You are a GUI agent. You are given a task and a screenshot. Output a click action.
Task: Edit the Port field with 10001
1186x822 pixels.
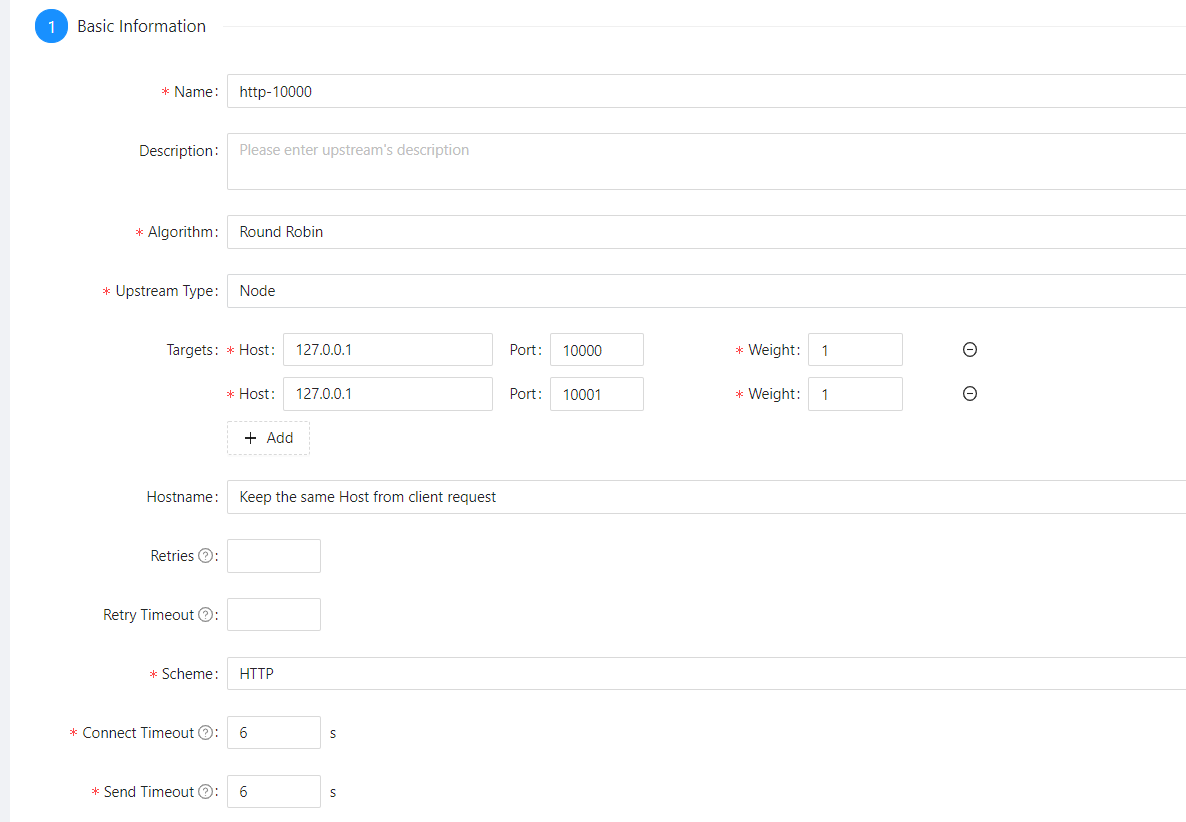tap(597, 394)
